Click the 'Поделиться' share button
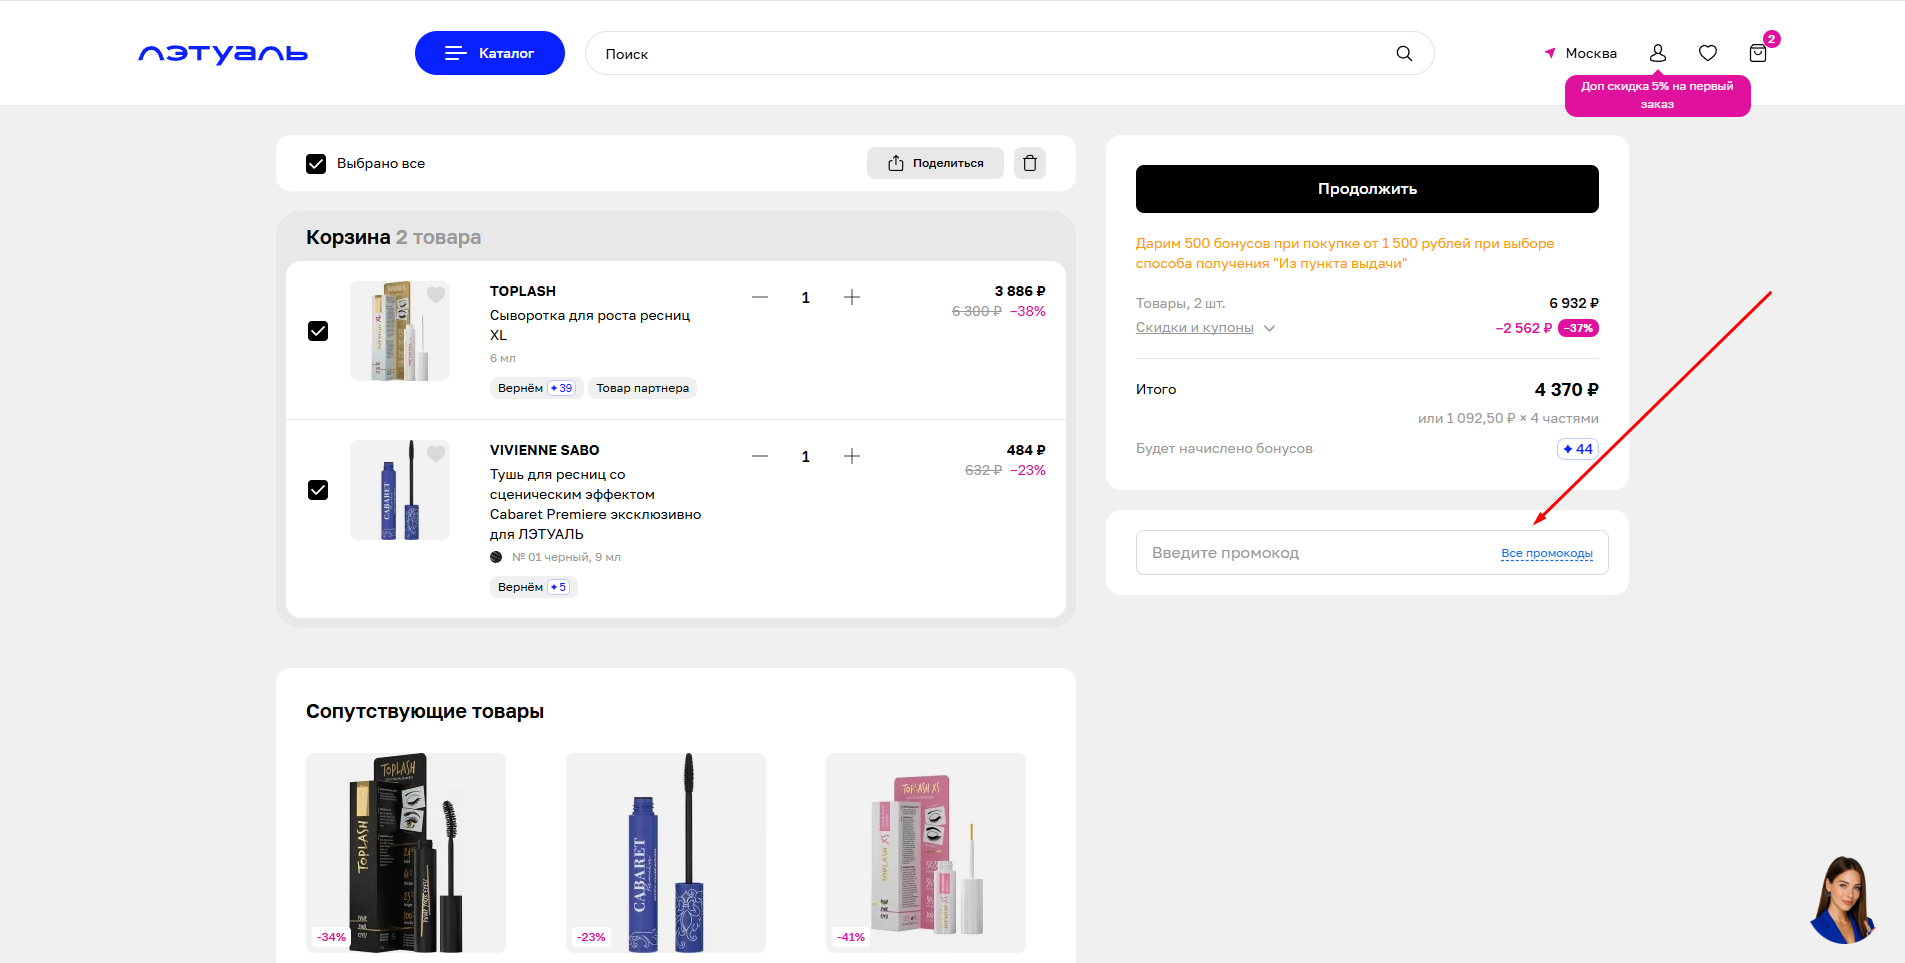The height and width of the screenshot is (963, 1905). point(935,163)
